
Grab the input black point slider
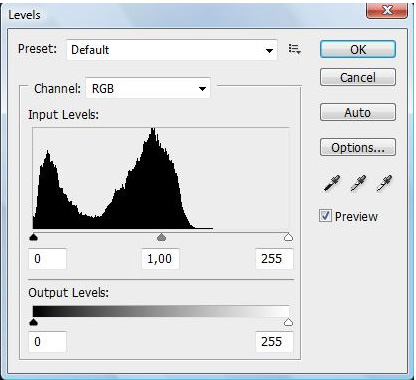(33, 237)
